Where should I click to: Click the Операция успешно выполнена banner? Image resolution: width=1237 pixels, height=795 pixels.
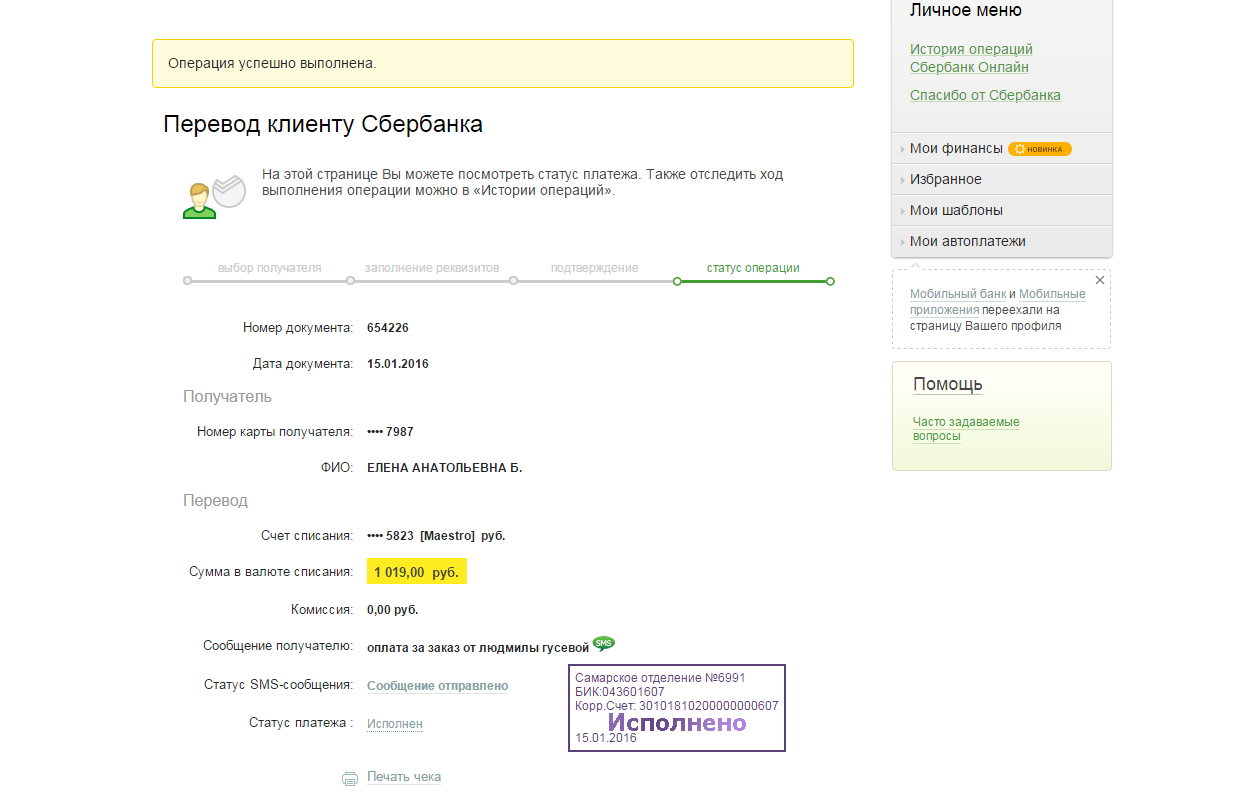503,63
